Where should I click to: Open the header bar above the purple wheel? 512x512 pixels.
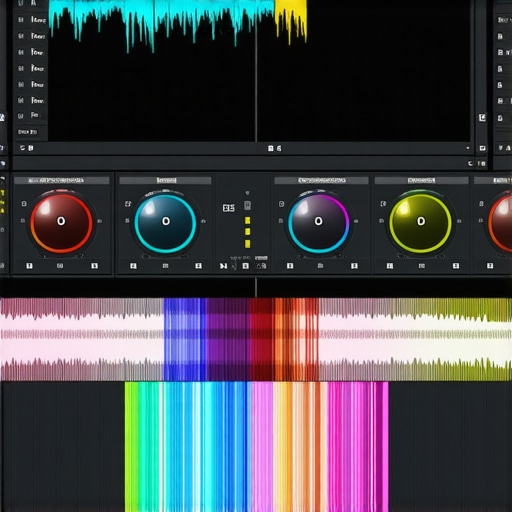[x=321, y=180]
